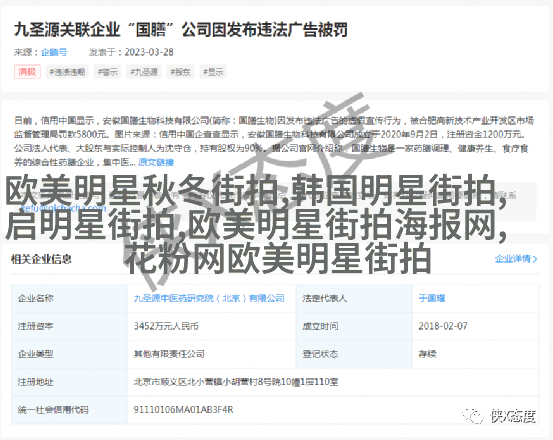Select the #显示 tag
The image size is (553, 440).
tap(213, 72)
